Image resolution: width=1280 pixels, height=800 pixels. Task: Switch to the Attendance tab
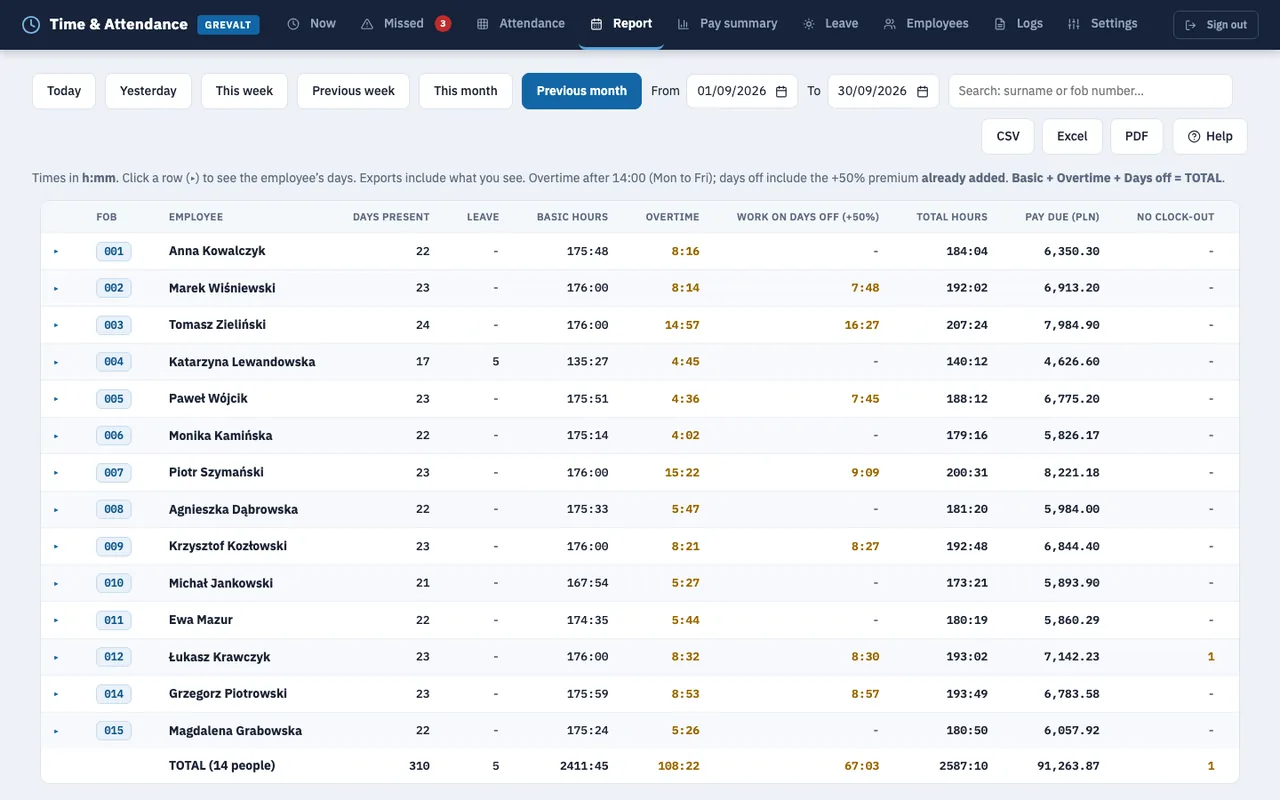[520, 23]
